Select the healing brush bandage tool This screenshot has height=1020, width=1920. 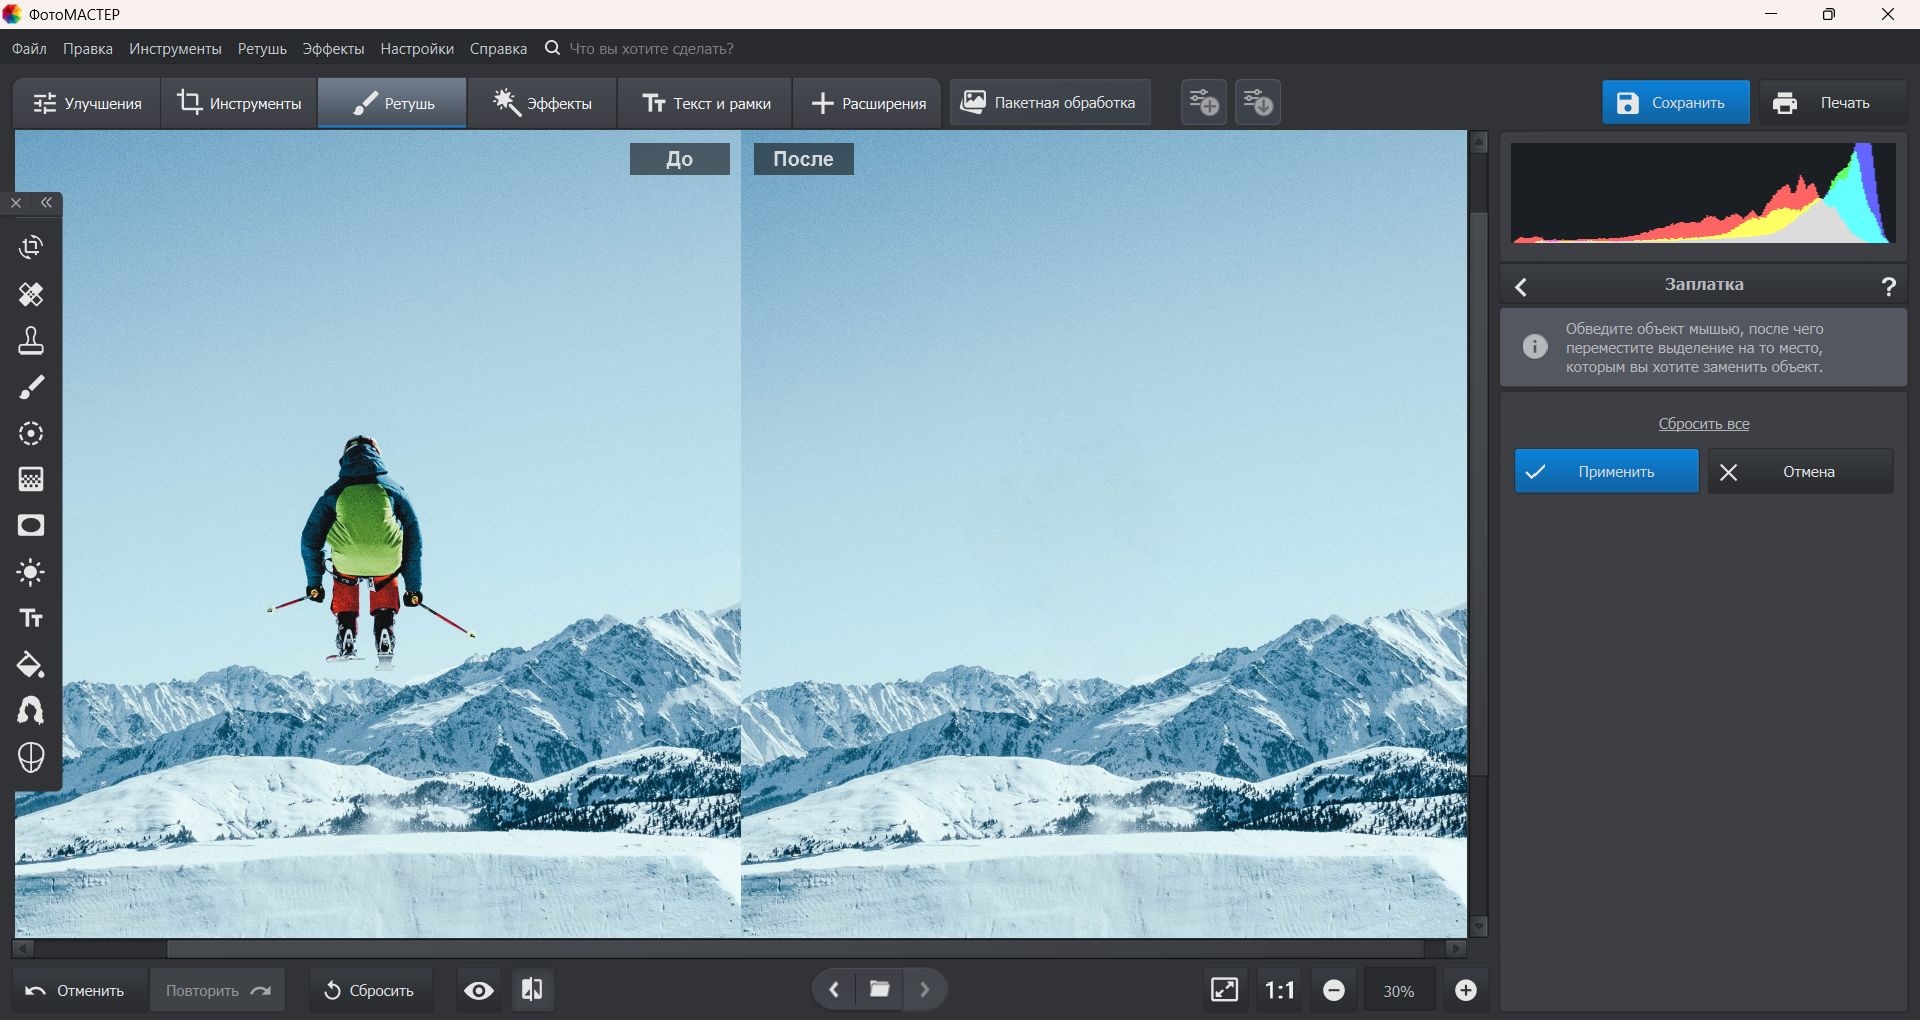point(31,294)
